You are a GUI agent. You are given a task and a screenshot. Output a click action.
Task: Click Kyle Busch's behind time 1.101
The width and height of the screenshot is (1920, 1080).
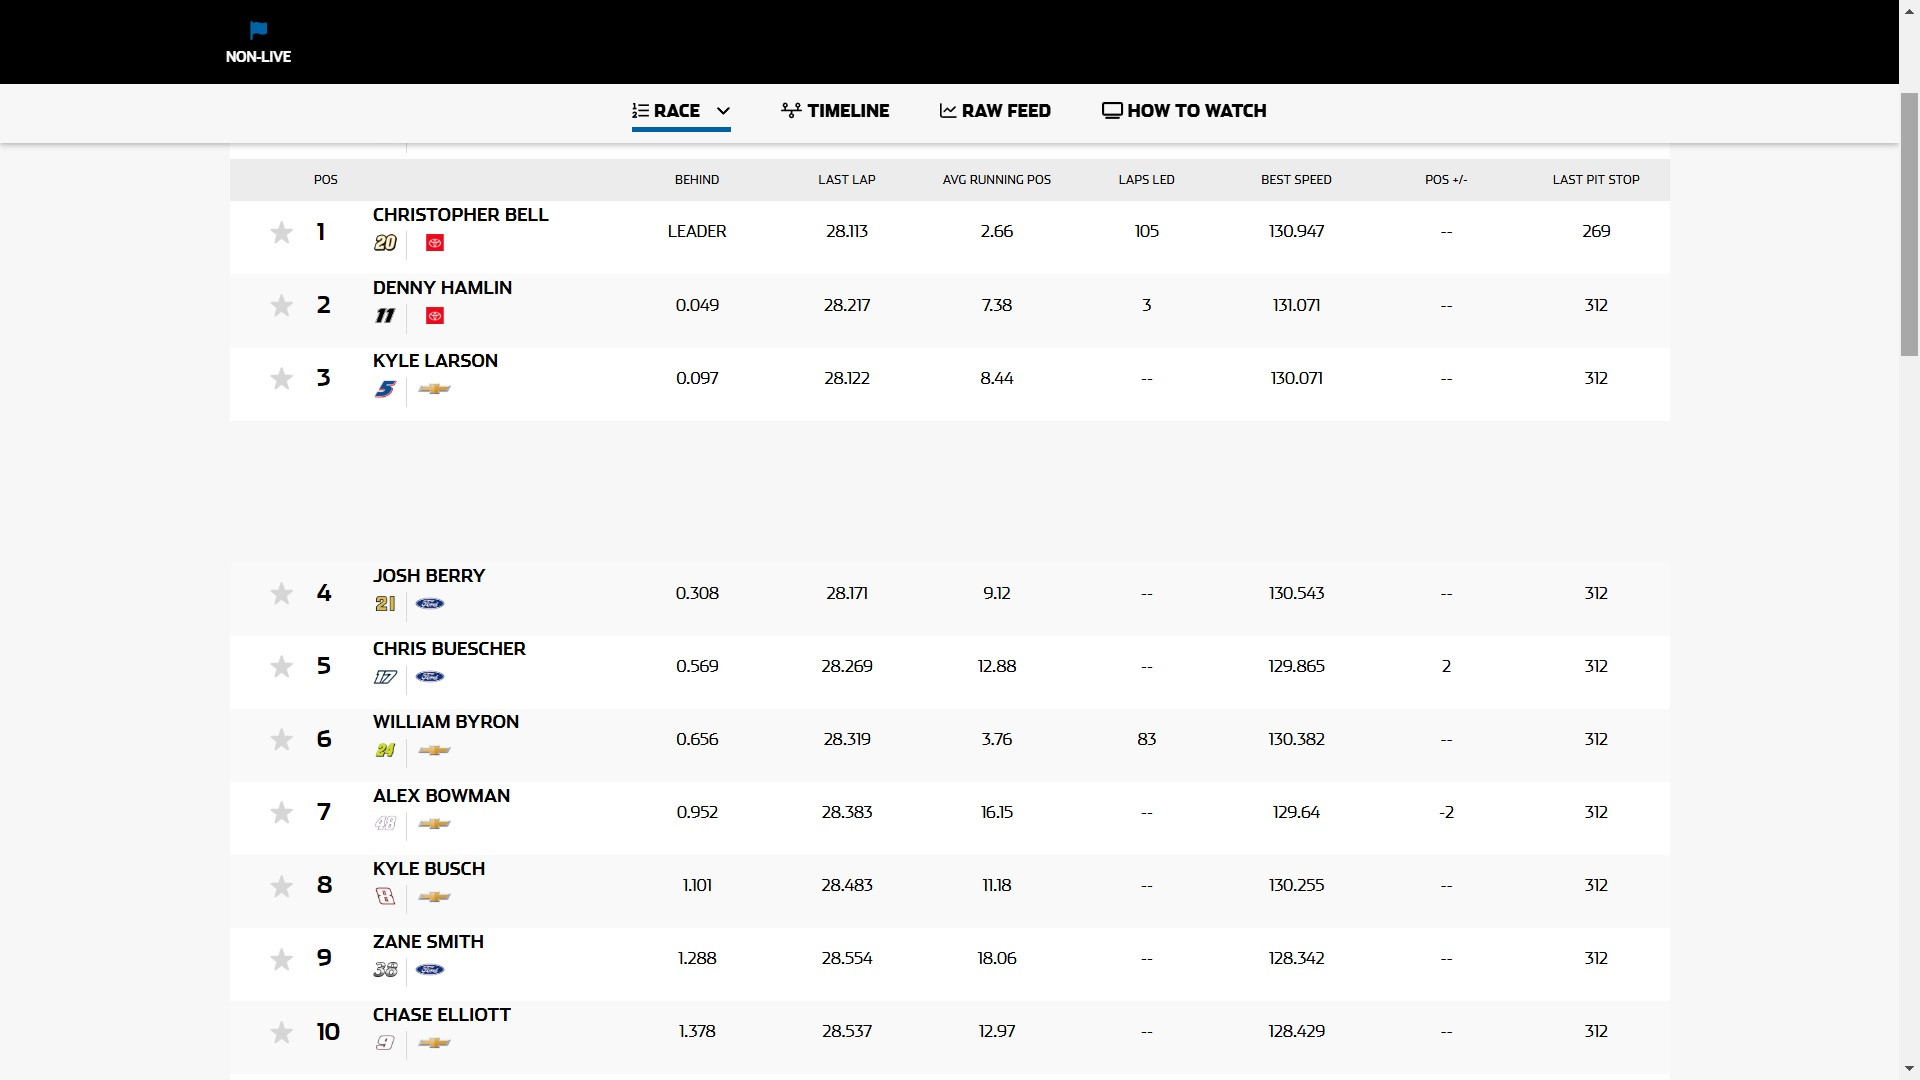[x=697, y=886]
